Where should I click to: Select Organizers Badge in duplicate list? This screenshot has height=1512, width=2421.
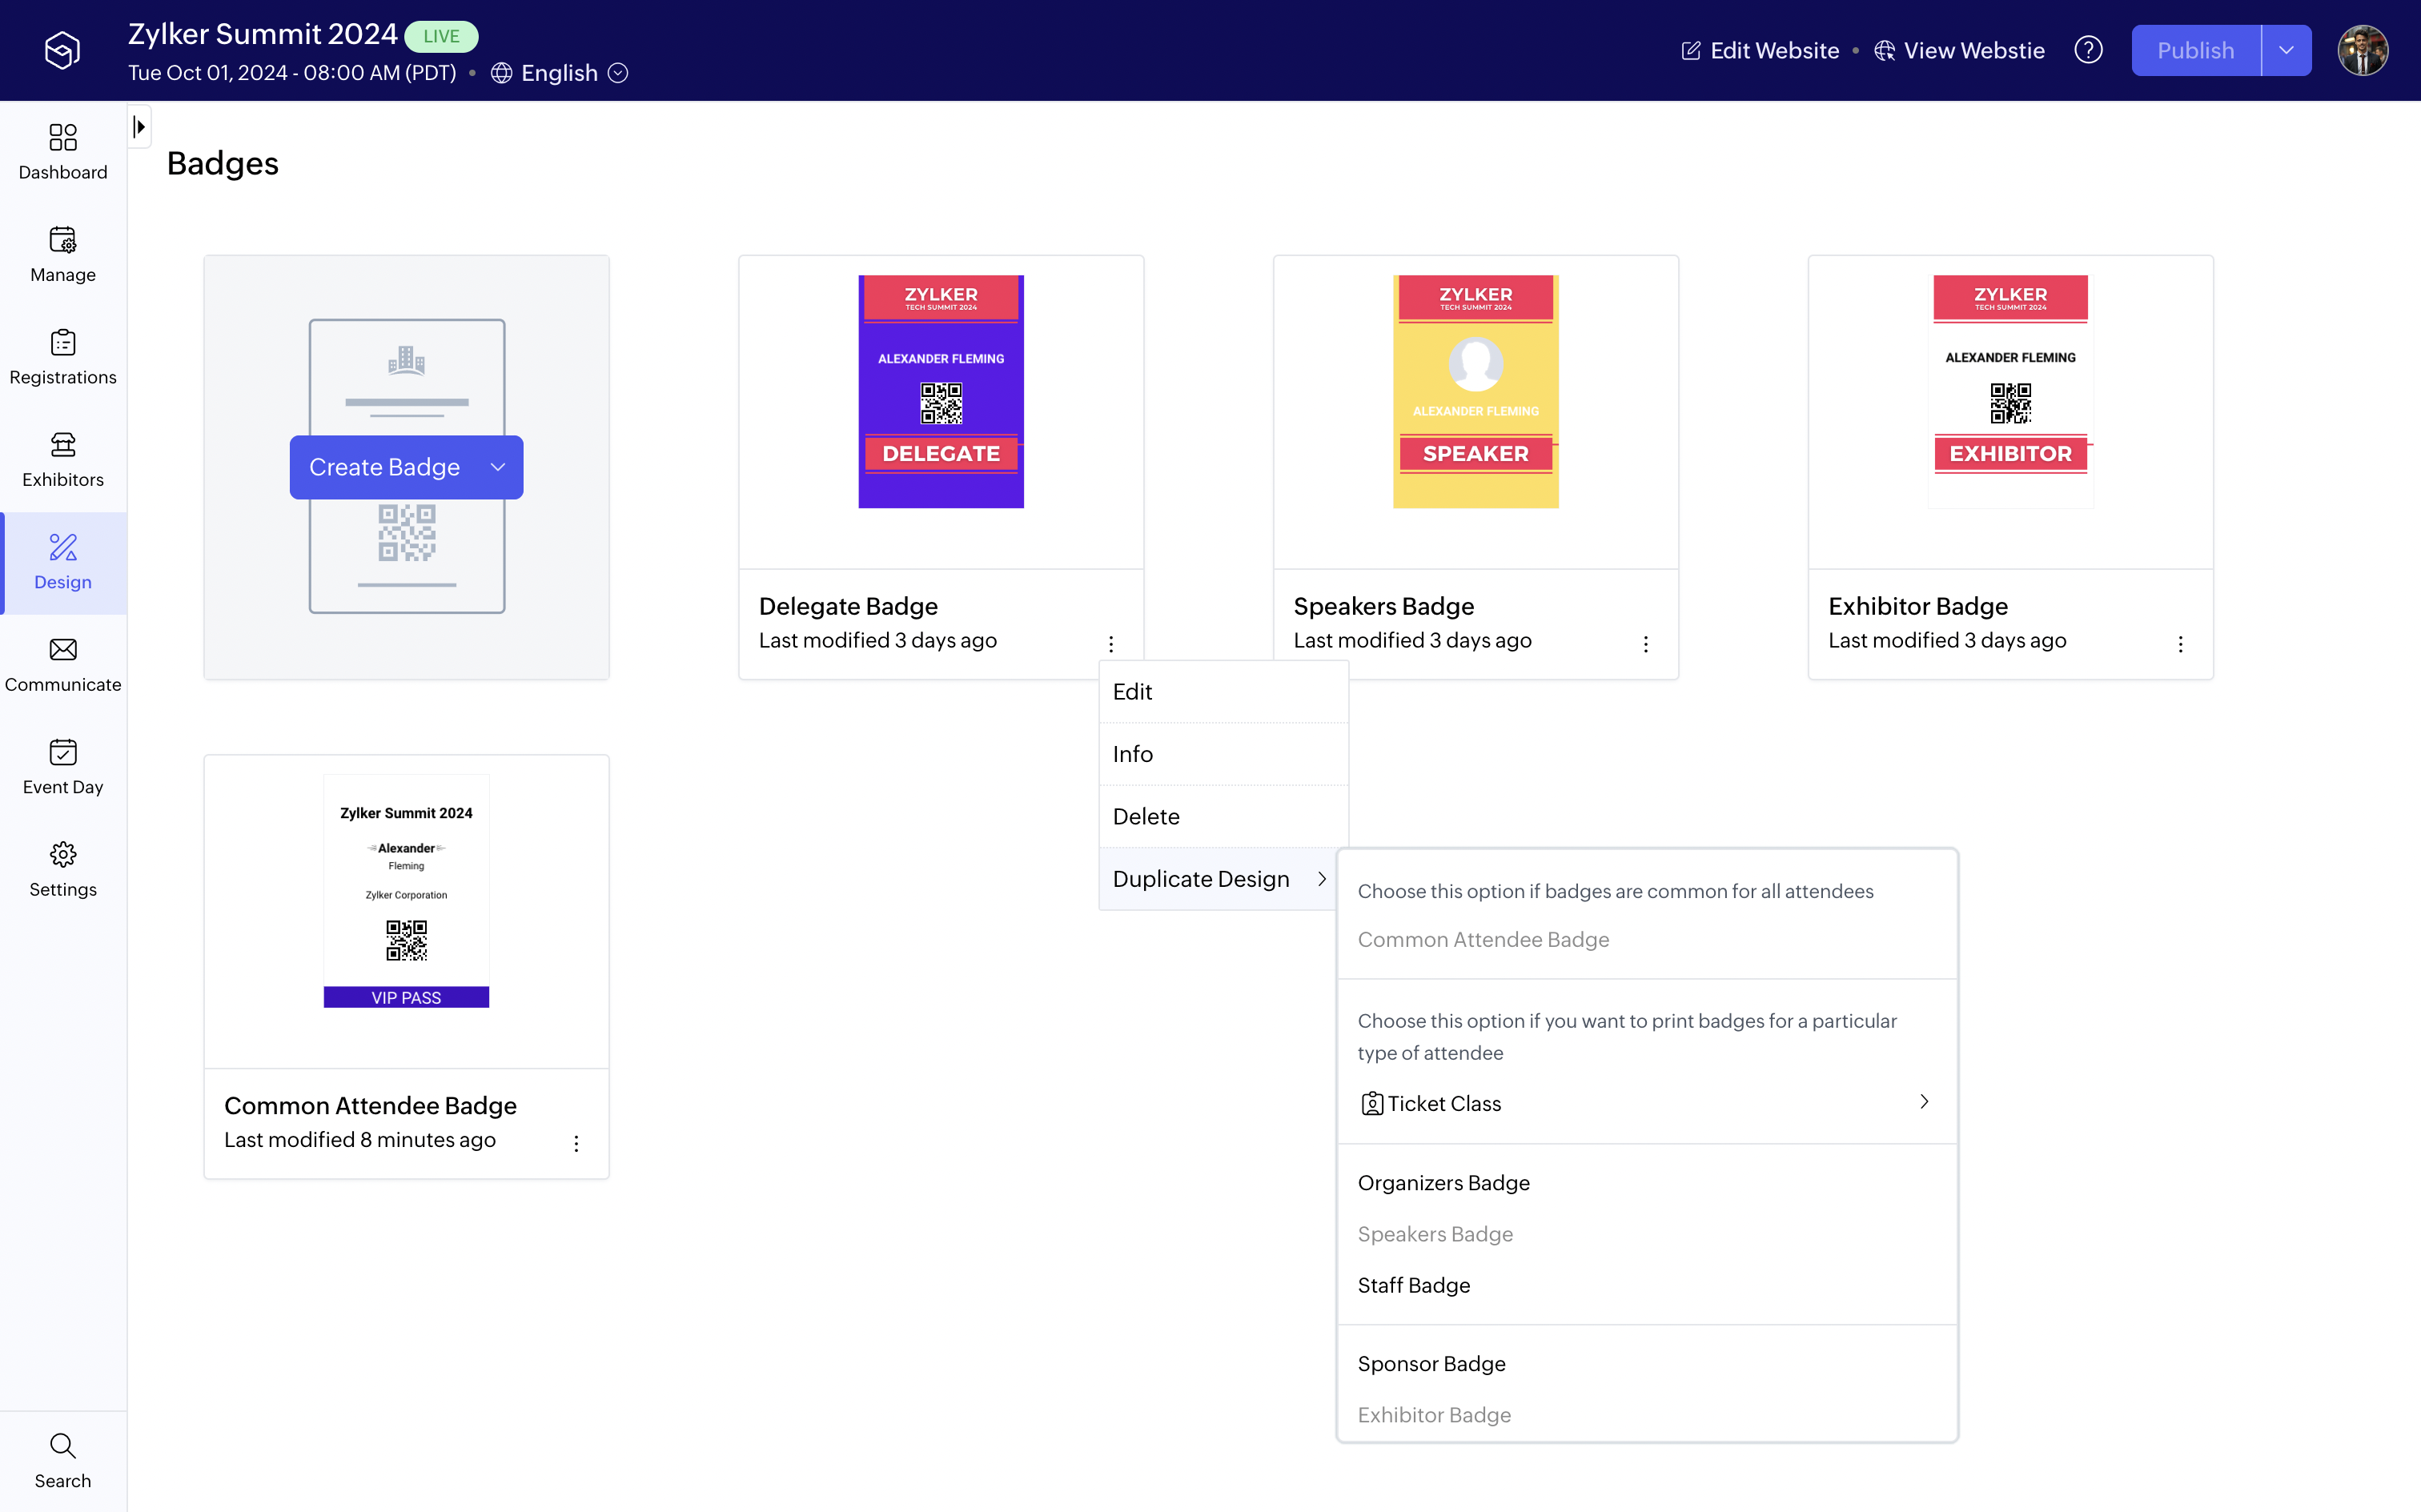click(x=1443, y=1183)
